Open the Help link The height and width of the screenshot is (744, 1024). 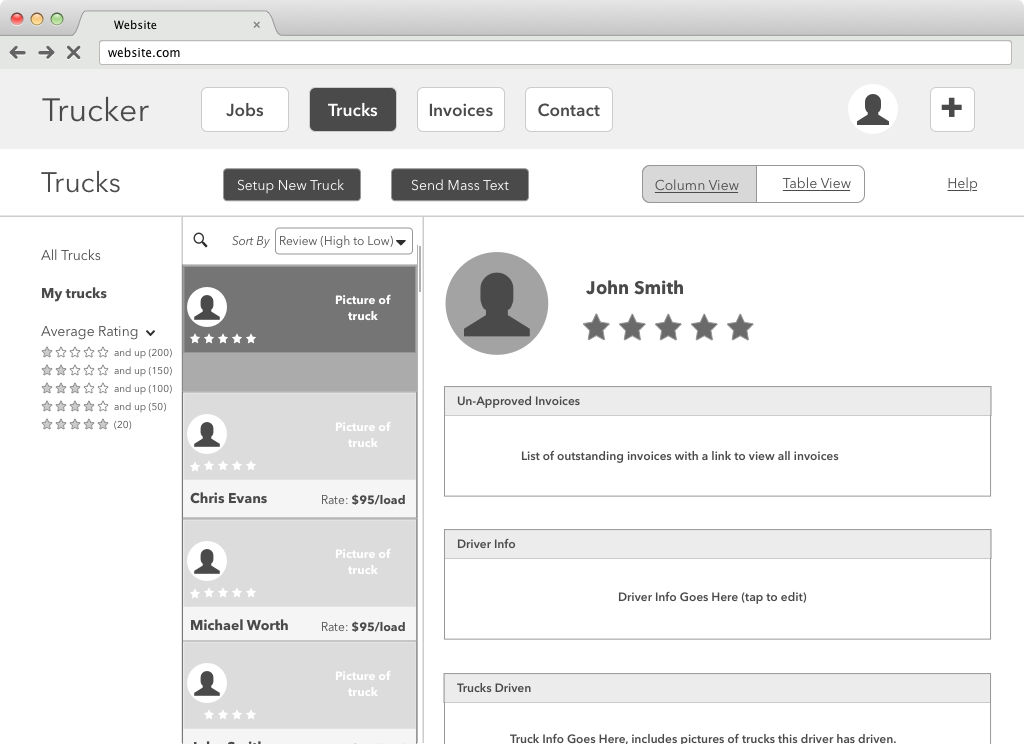pos(962,184)
